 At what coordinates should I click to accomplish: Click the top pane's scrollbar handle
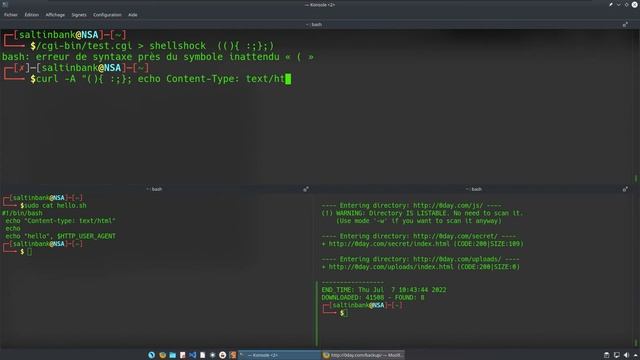click(x=636, y=178)
